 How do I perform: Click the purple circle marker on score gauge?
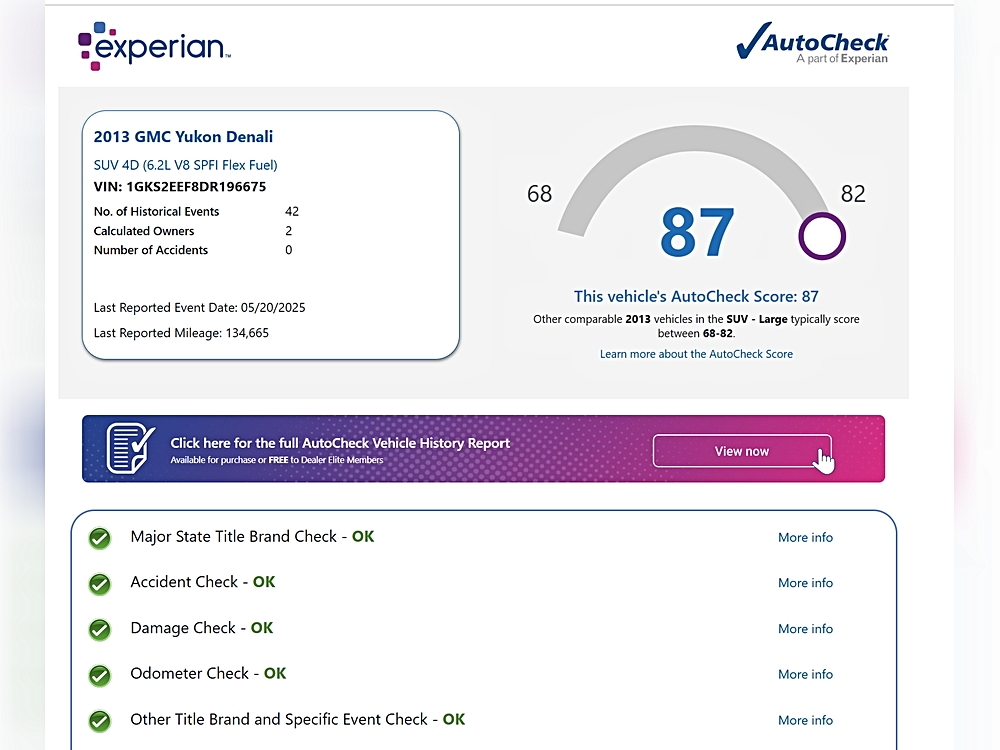(822, 237)
